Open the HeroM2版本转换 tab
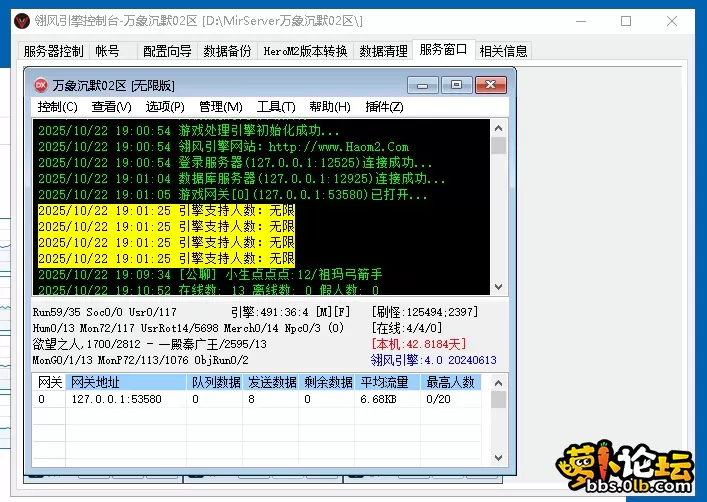Viewport: 707px width, 502px height. tap(305, 51)
